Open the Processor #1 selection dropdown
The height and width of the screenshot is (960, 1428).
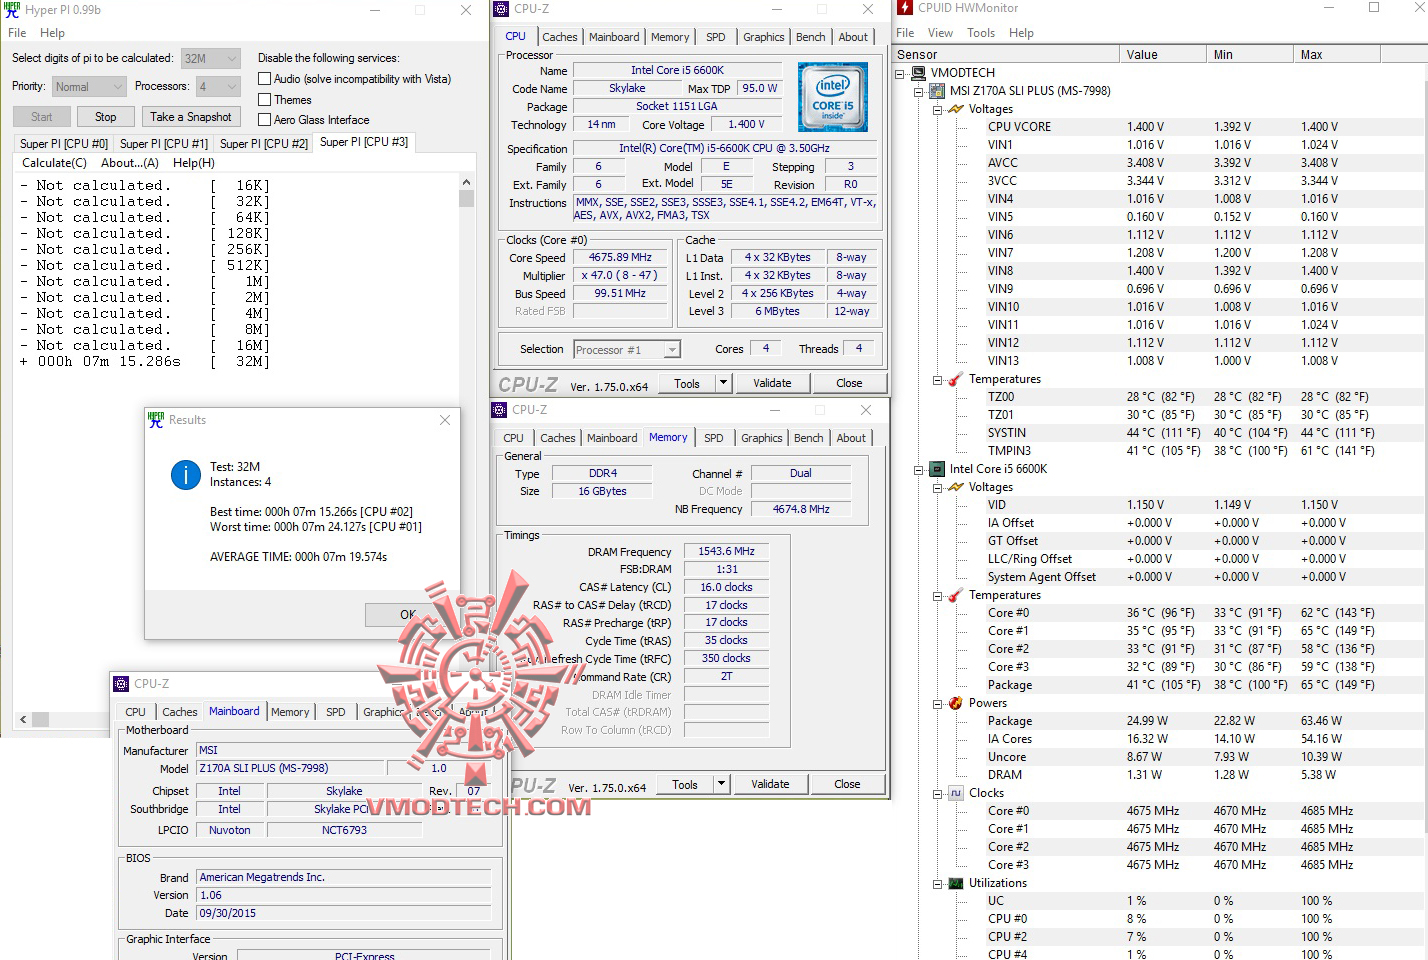tap(670, 349)
